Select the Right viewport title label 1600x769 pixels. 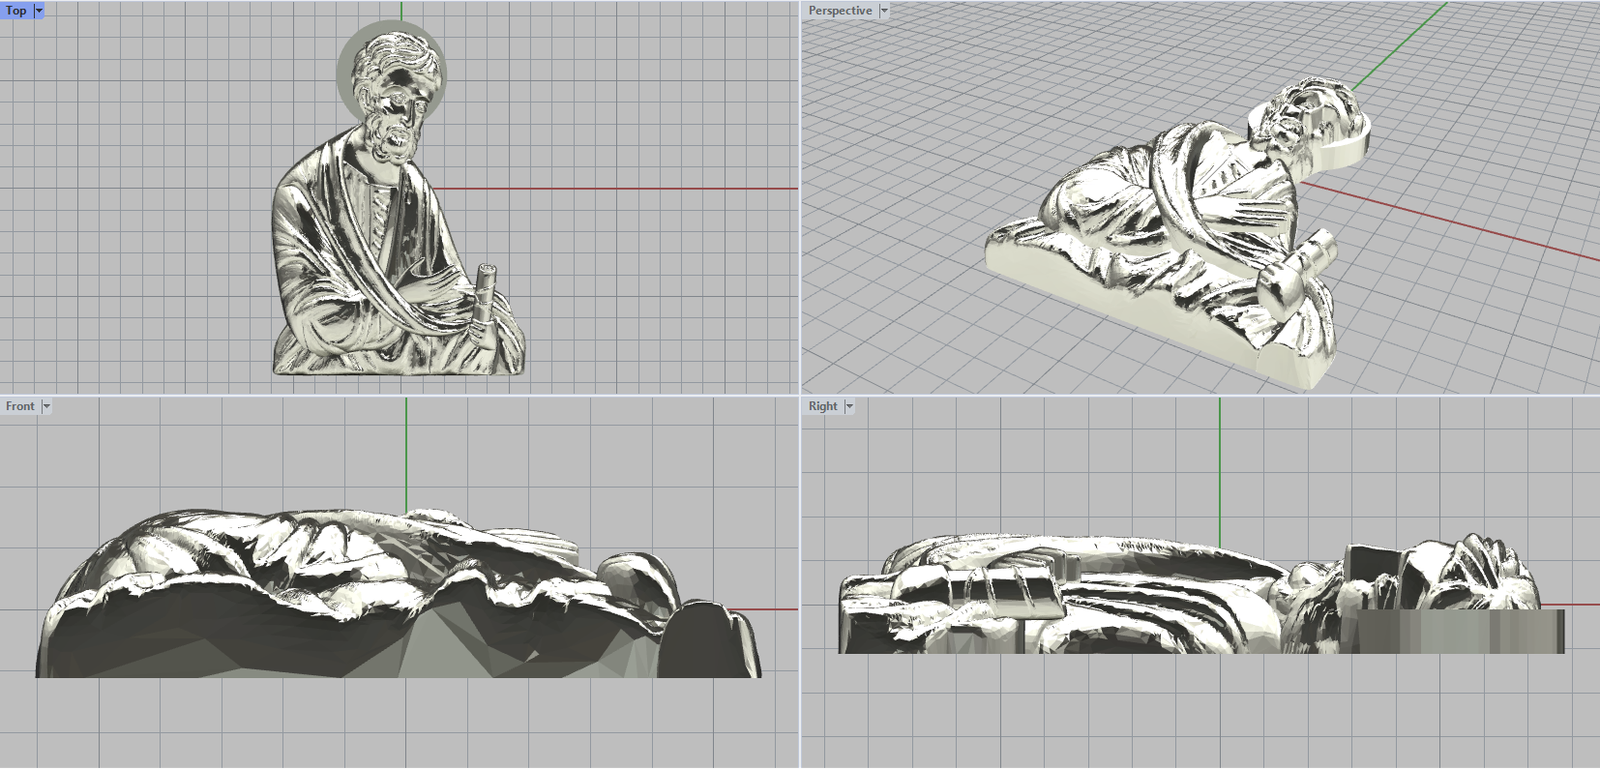coord(823,406)
